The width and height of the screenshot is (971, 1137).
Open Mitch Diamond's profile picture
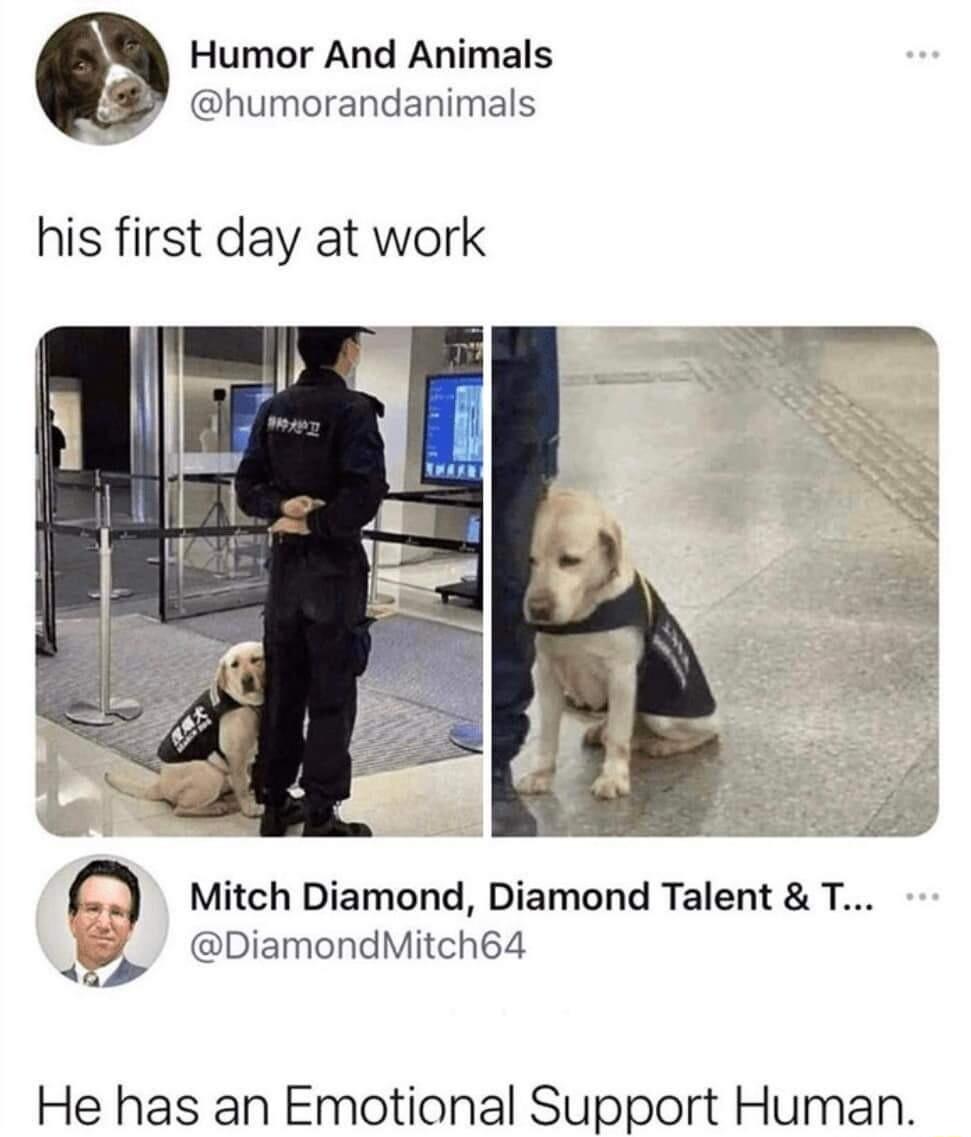(102, 921)
